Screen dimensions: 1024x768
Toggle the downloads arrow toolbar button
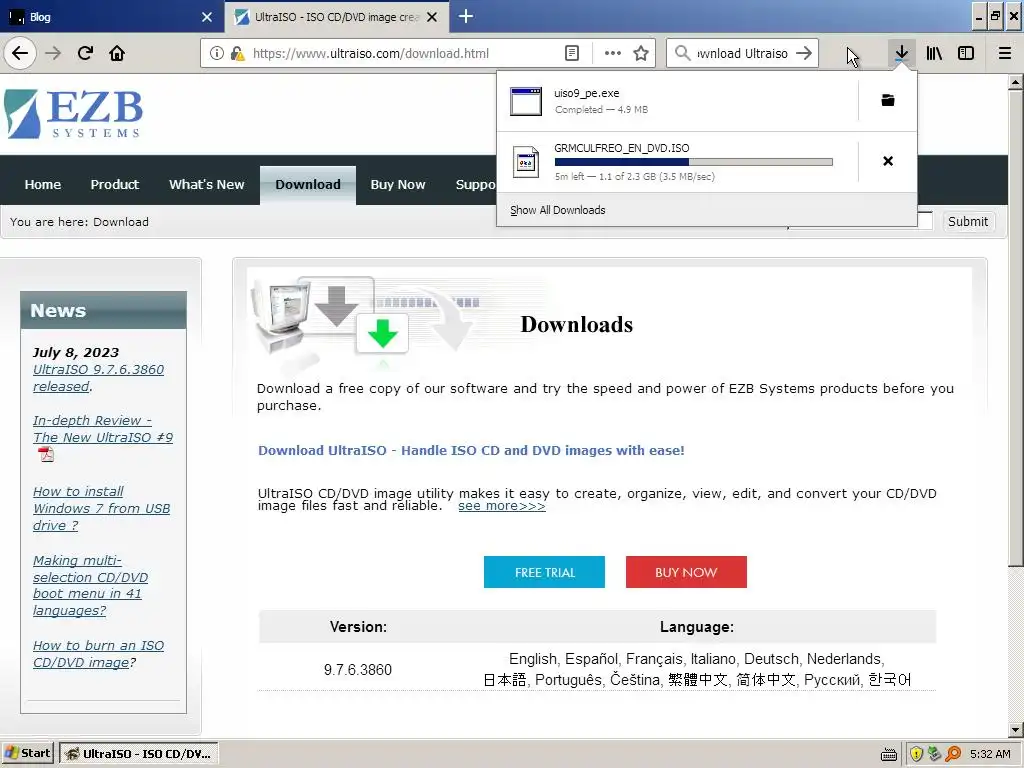(901, 53)
